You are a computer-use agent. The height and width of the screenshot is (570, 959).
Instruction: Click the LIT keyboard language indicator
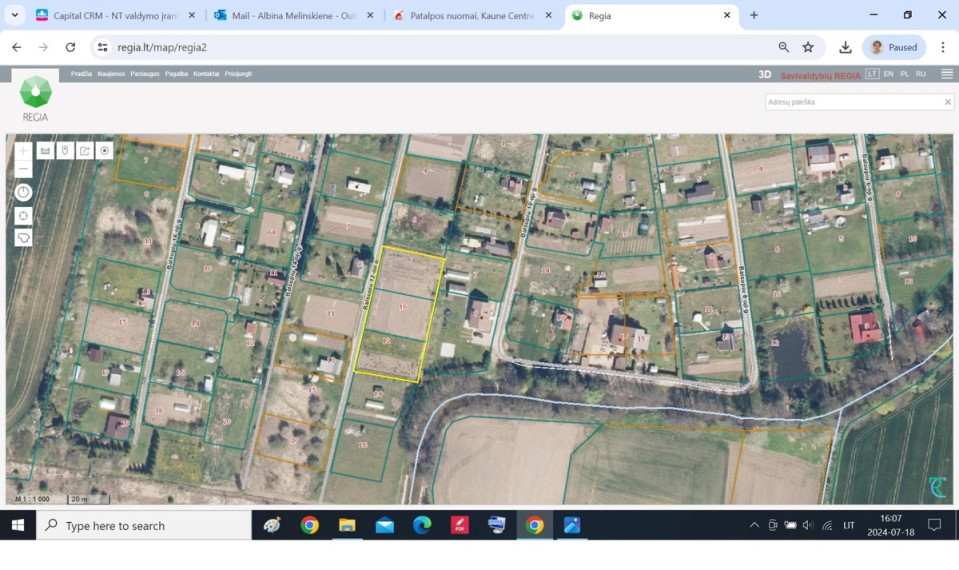tap(849, 525)
